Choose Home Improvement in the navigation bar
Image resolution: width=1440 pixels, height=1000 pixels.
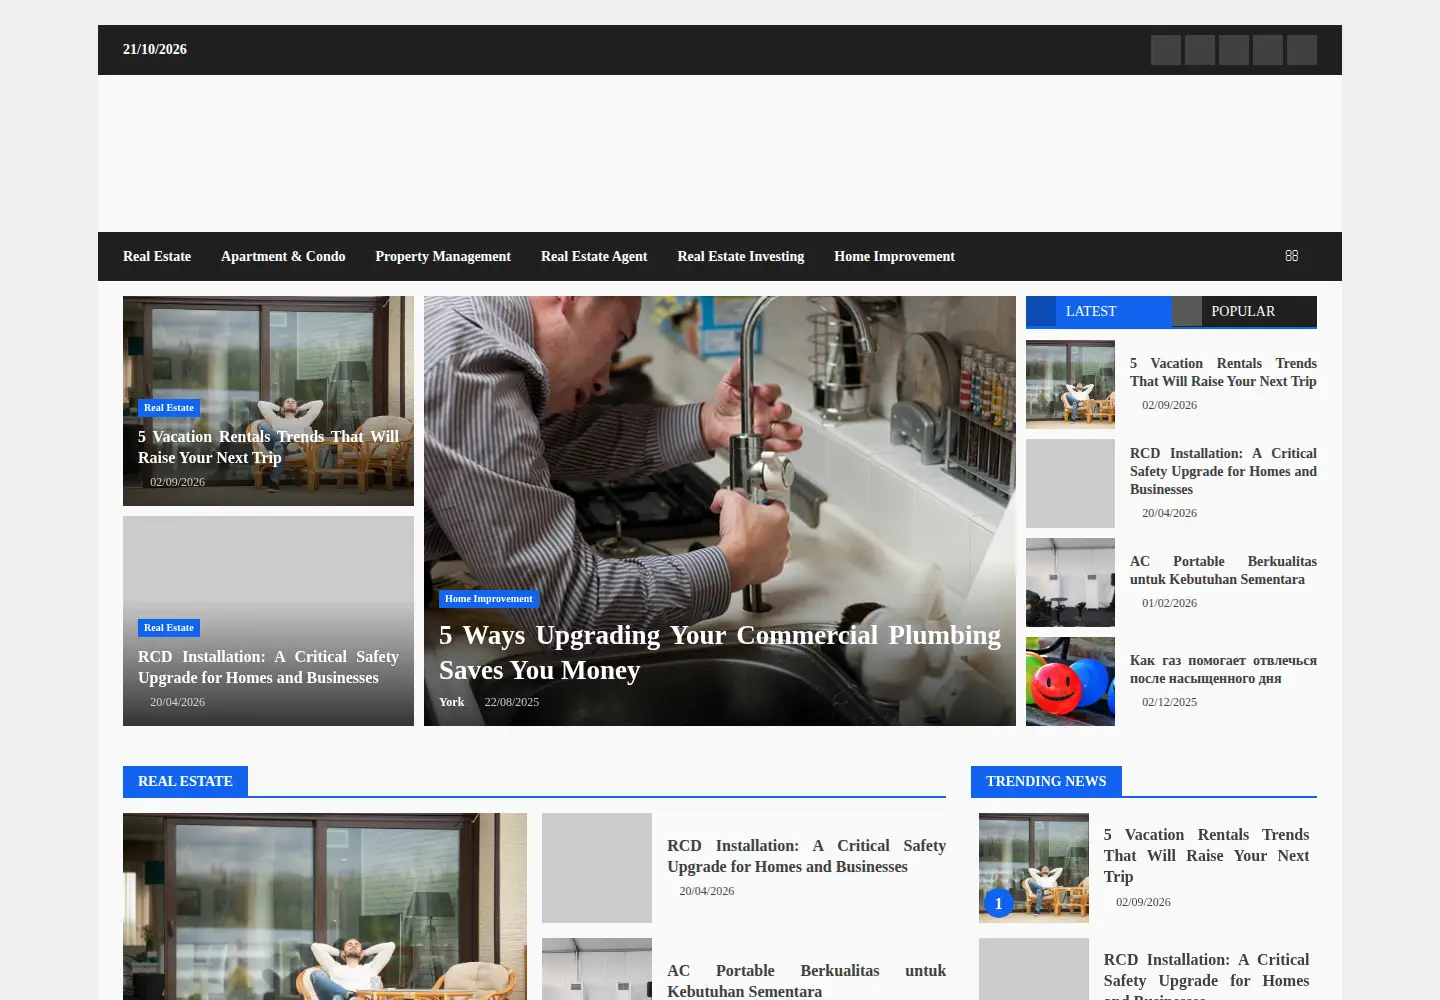pyautogui.click(x=894, y=256)
